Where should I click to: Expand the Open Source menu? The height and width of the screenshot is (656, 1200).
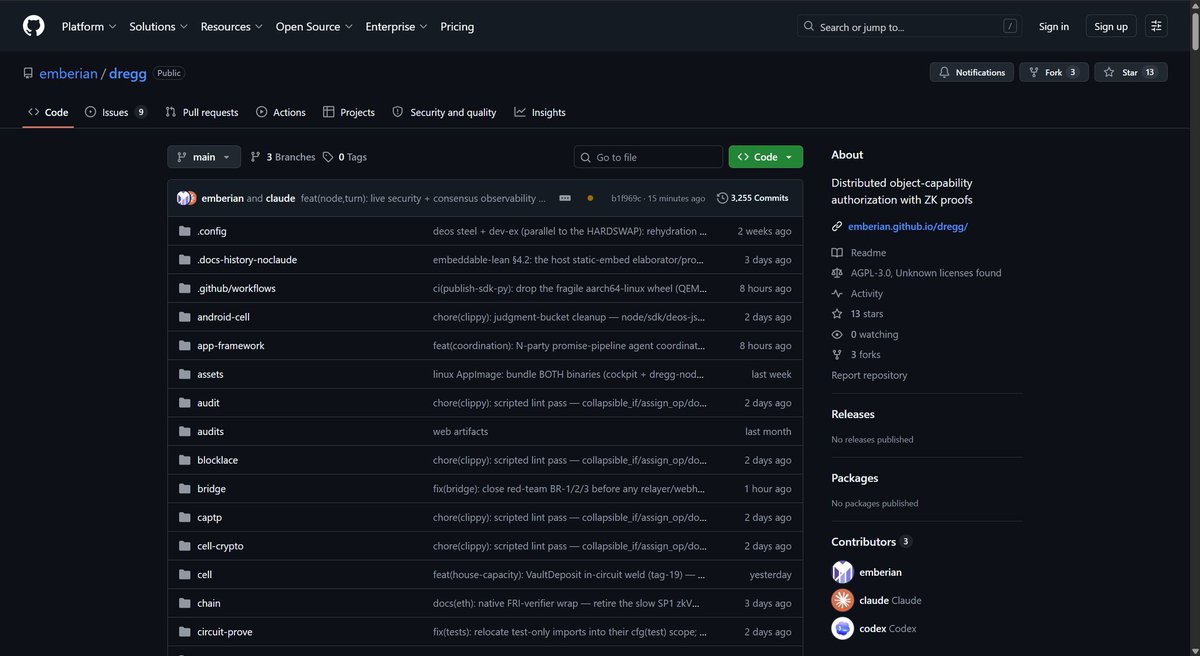[314, 27]
